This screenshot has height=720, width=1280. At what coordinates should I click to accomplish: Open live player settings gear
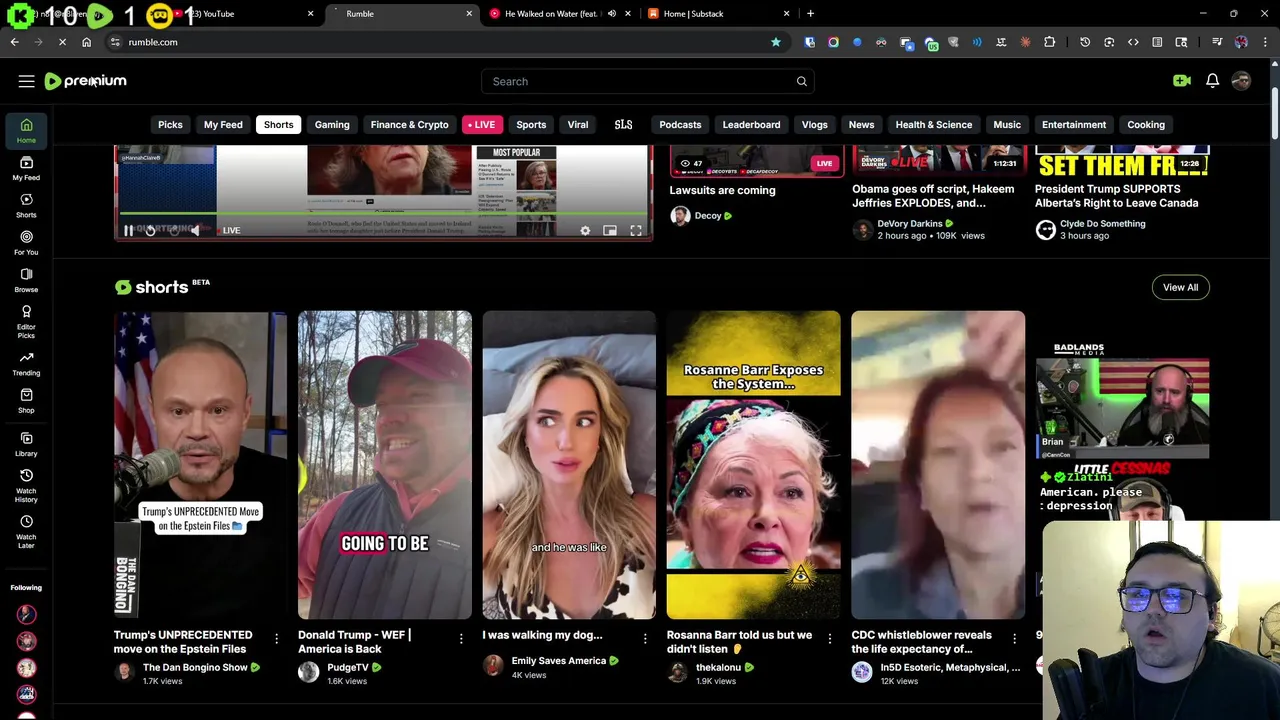tap(585, 231)
